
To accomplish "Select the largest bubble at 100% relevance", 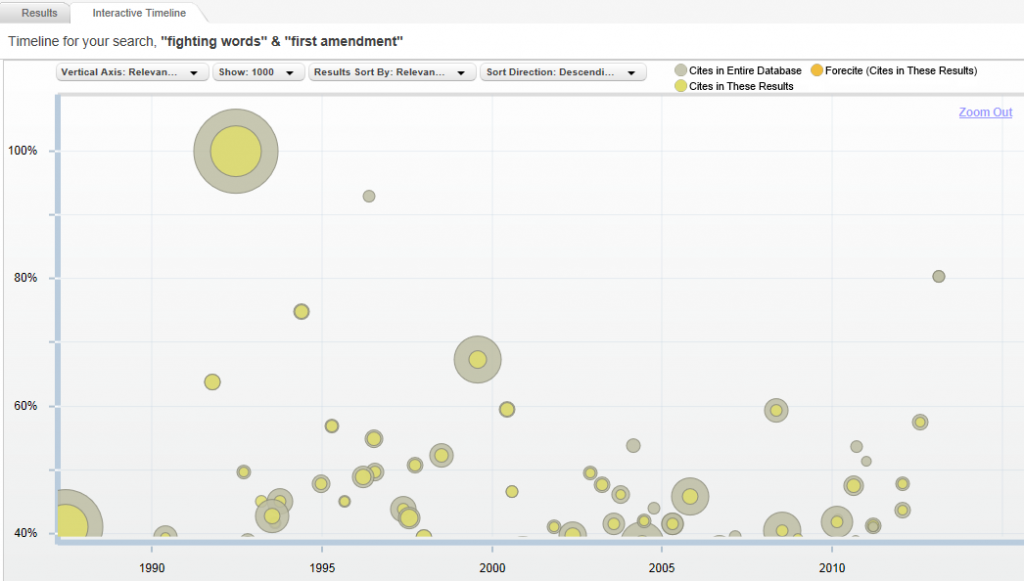I will [236, 151].
